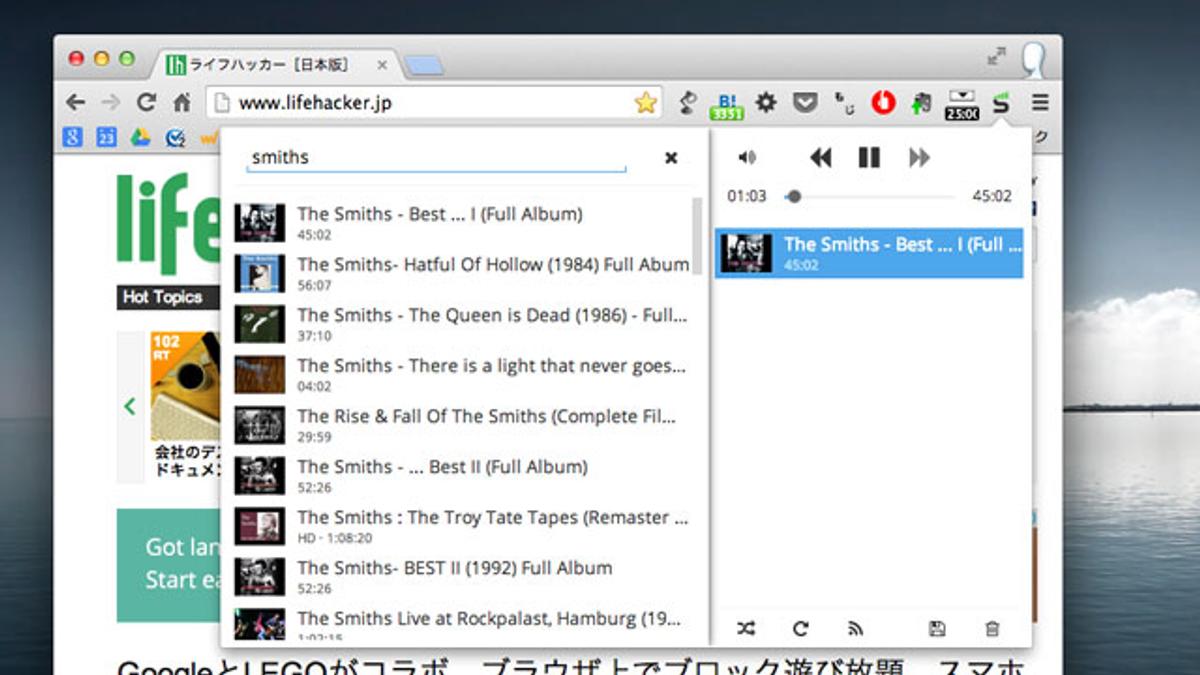Delete the playlist using the trash icon
Screen dimensions: 1200x675
click(x=992, y=629)
